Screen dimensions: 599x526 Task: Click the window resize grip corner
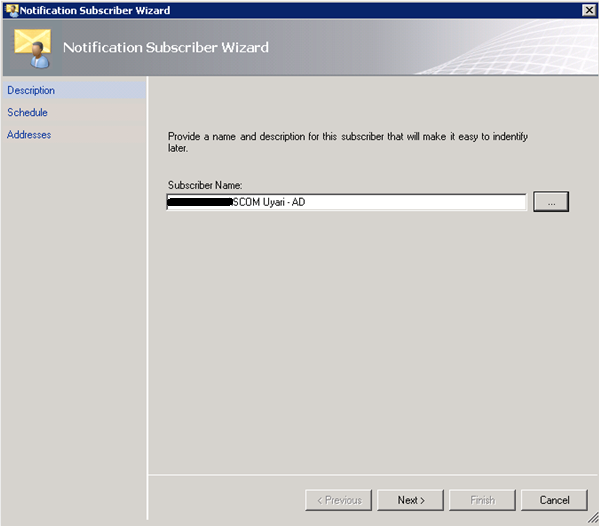point(593,518)
